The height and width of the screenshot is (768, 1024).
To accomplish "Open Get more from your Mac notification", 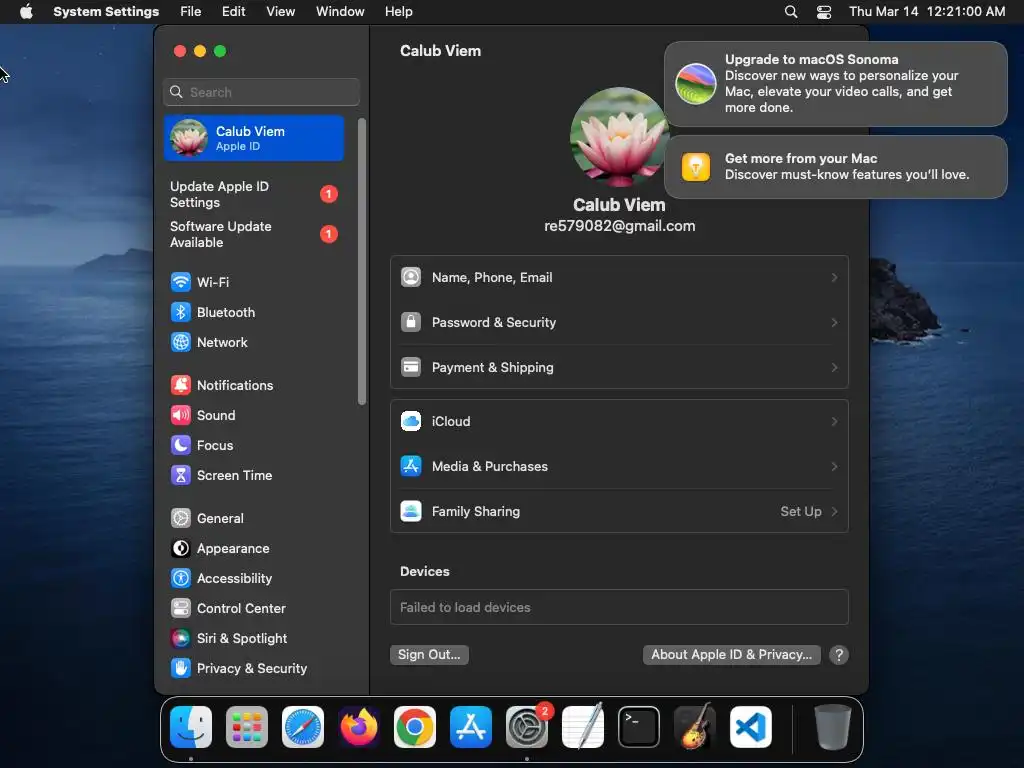I will (836, 167).
